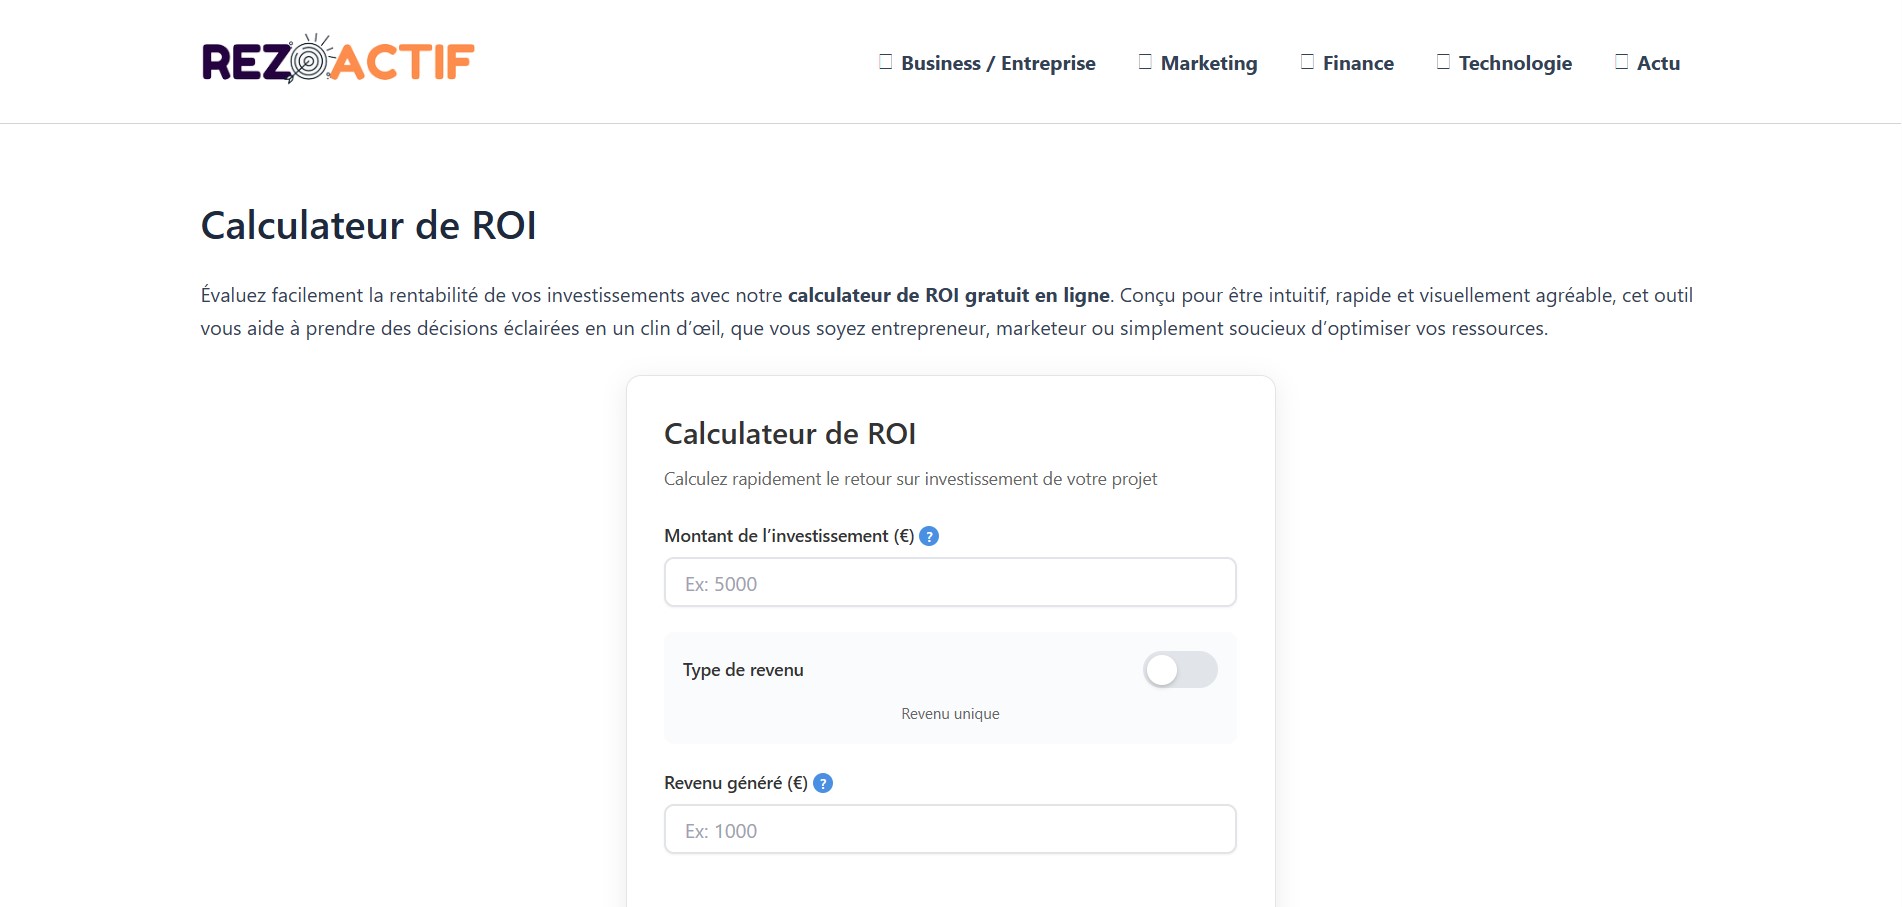Click the main Calculateur de ROI page heading
1902x907 pixels.
coord(369,226)
